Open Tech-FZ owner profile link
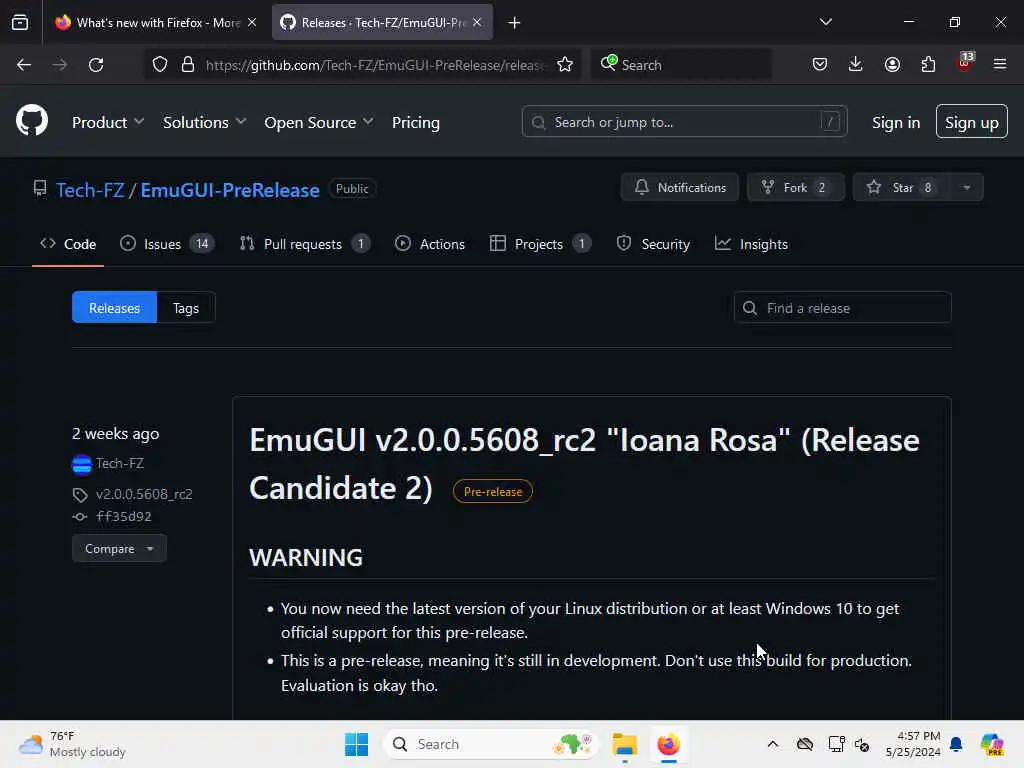Screen dimensions: 1024x768 coord(90,190)
